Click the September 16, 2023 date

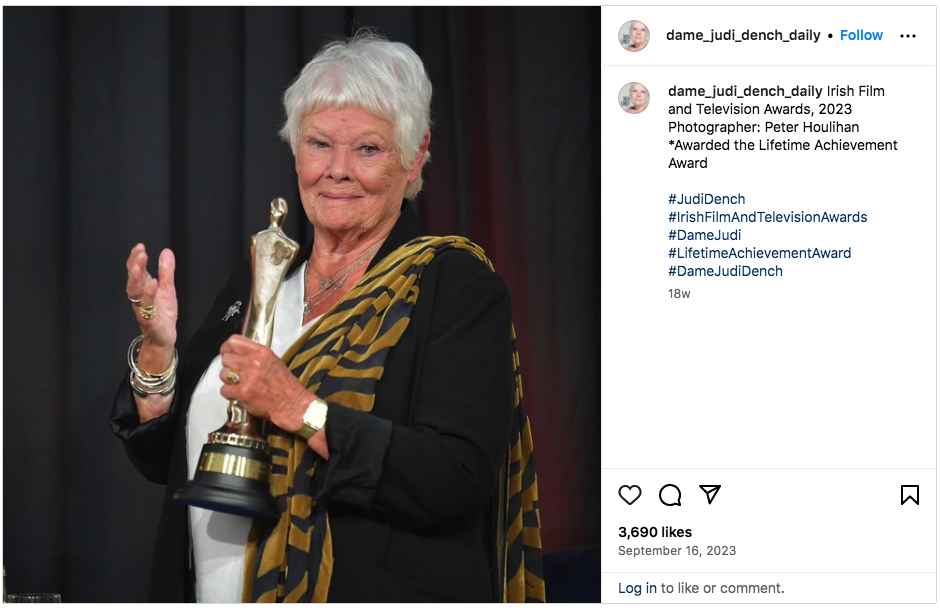[x=677, y=550]
